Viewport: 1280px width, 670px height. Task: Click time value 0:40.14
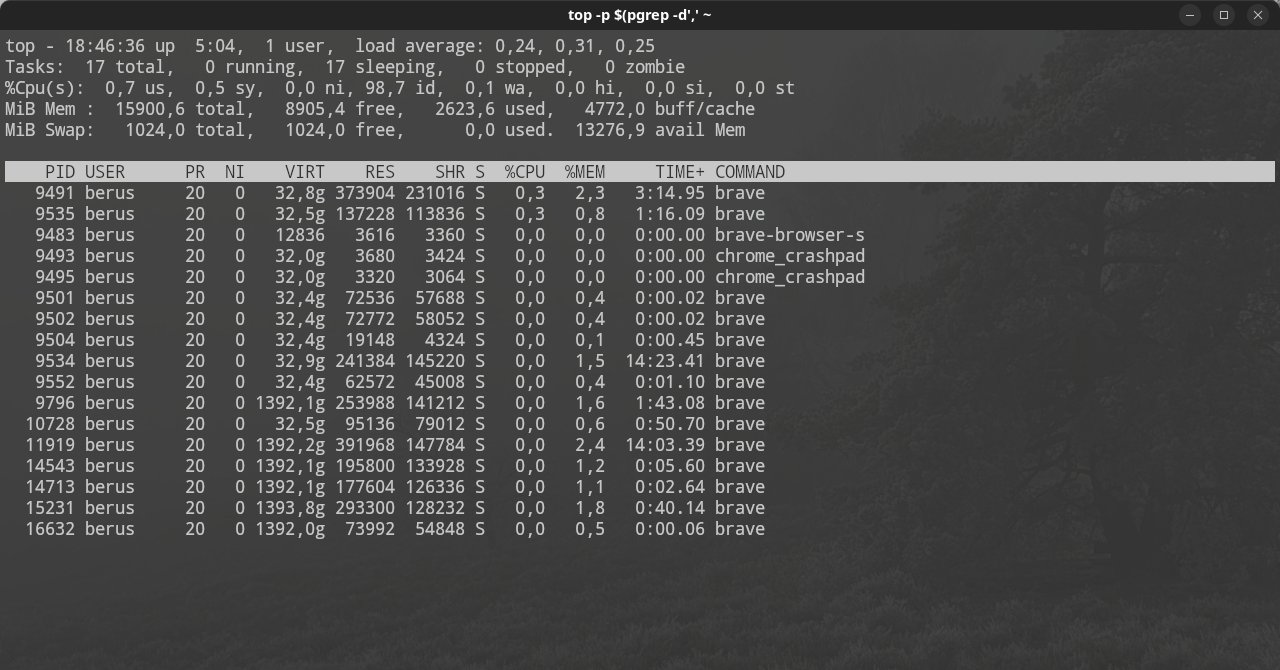pos(670,508)
